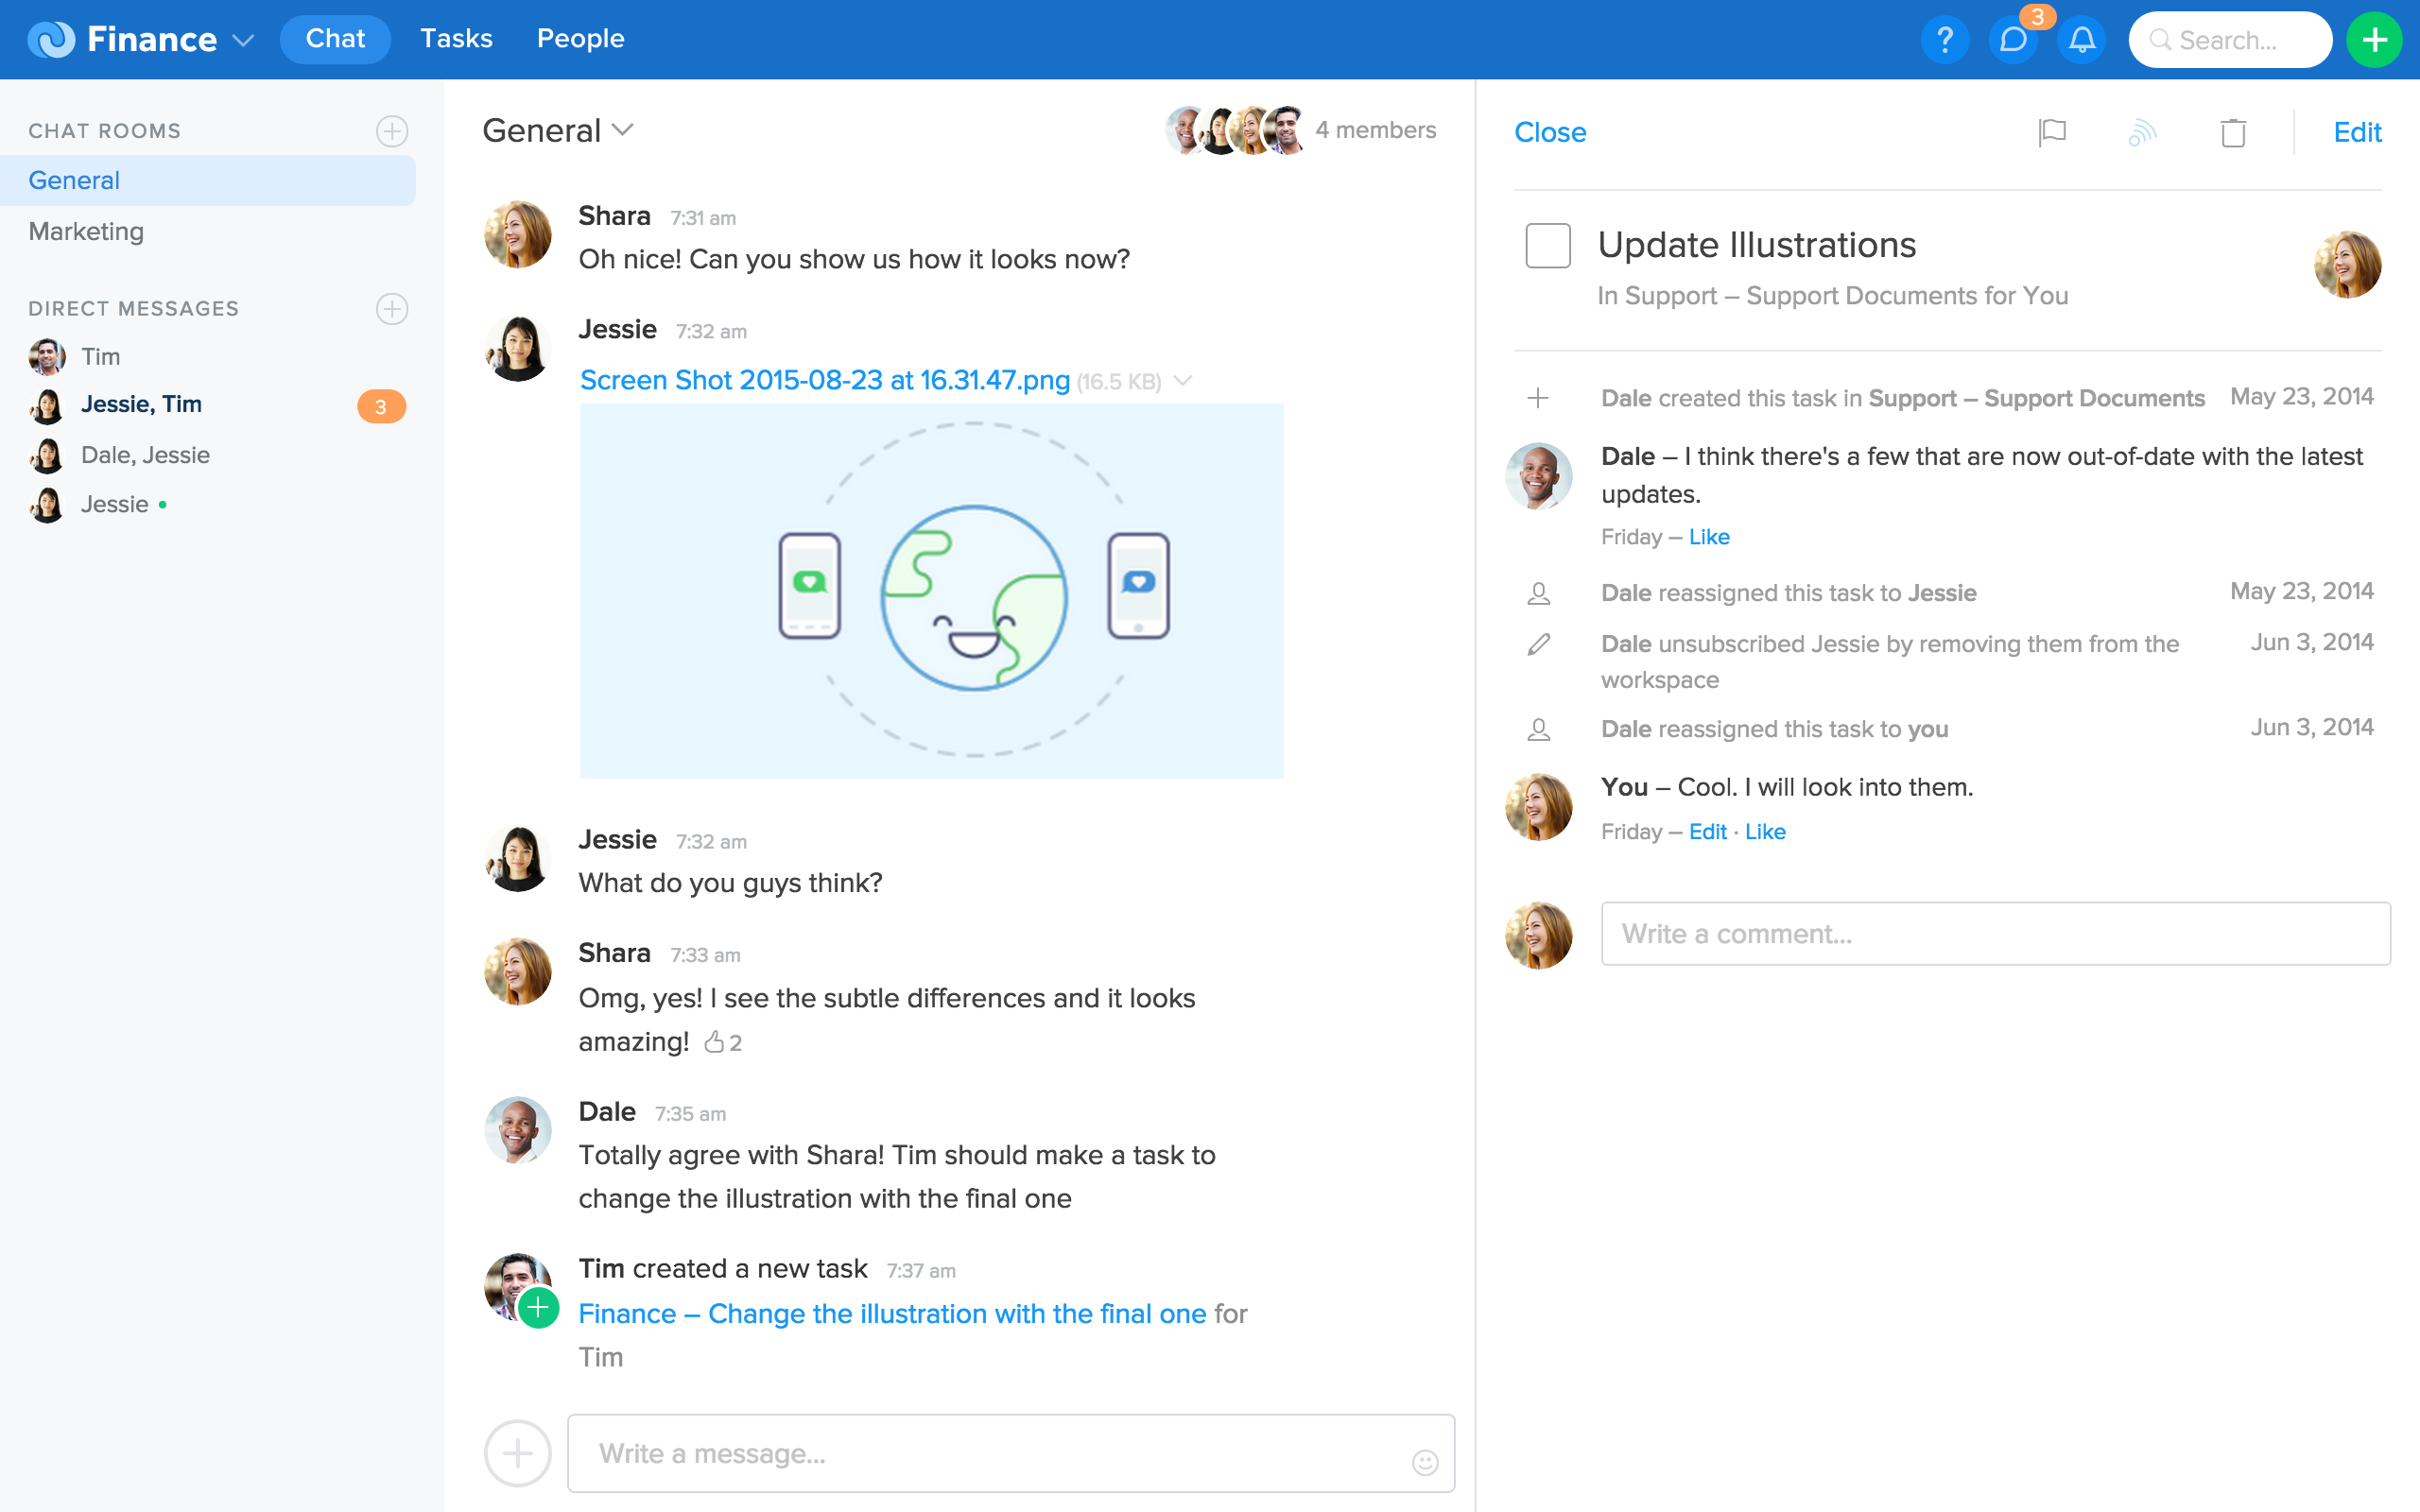
Task: Close the task detail panel
Action: tap(1549, 132)
